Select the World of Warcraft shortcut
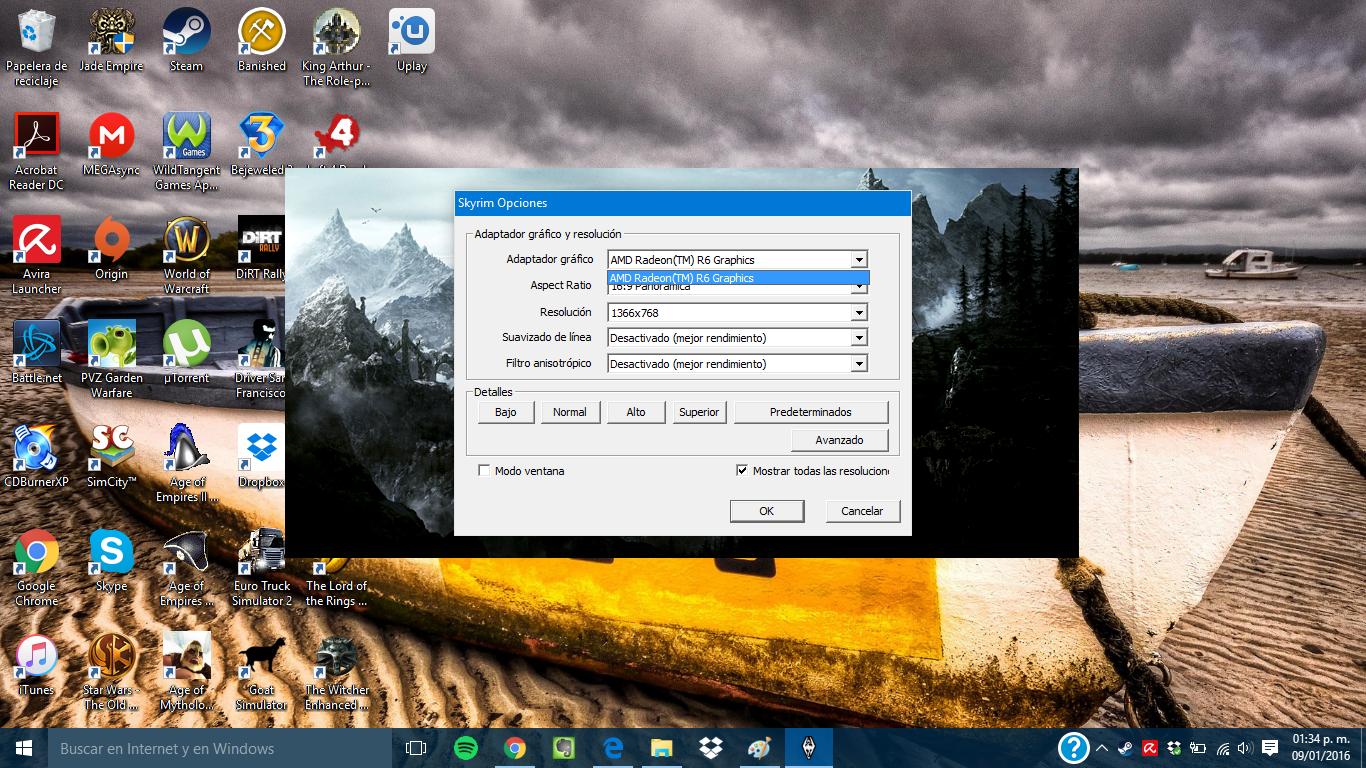 [x=186, y=255]
